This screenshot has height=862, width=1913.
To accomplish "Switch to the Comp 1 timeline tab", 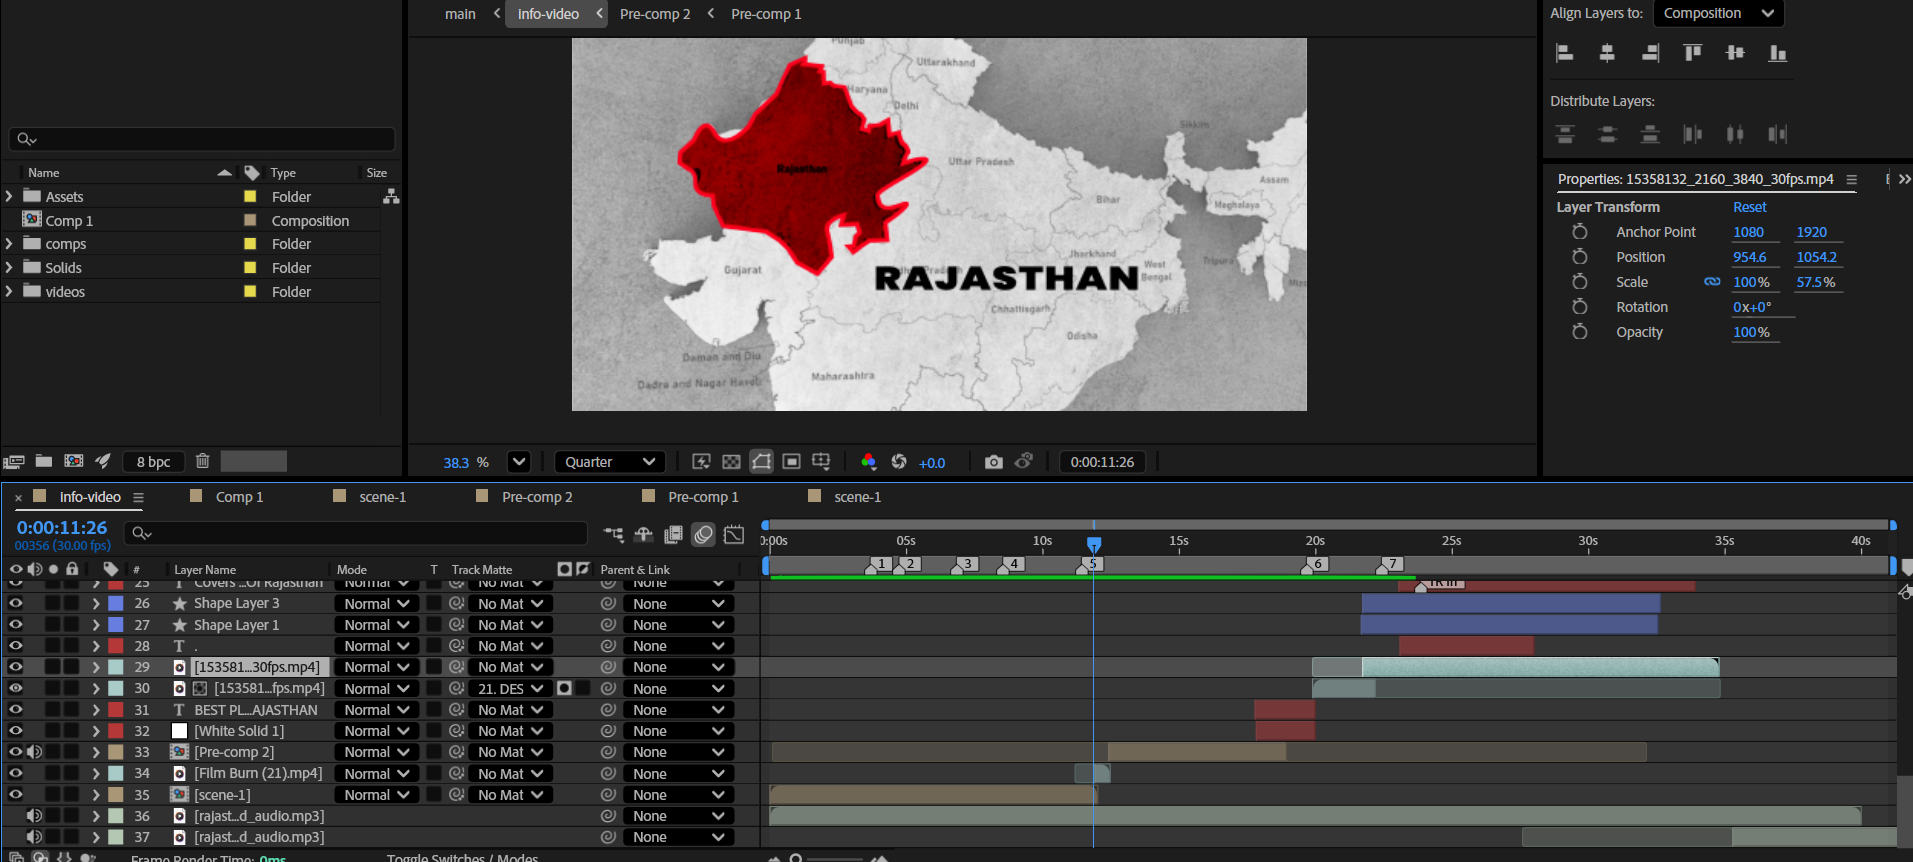I will click(x=239, y=497).
